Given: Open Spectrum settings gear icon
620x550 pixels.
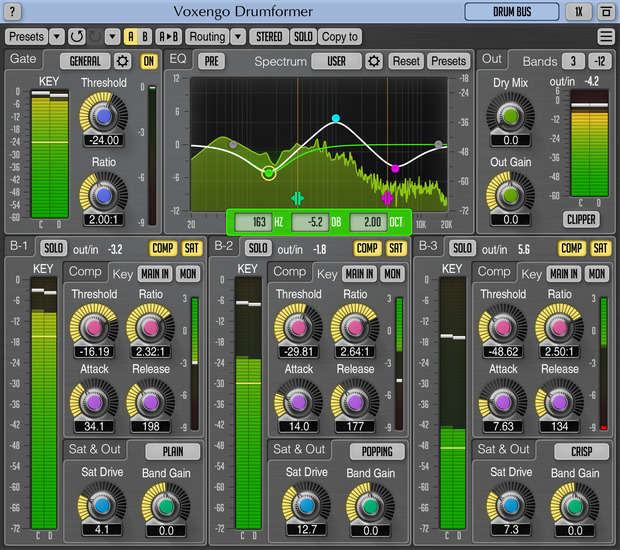Looking at the screenshot, I should pyautogui.click(x=374, y=61).
